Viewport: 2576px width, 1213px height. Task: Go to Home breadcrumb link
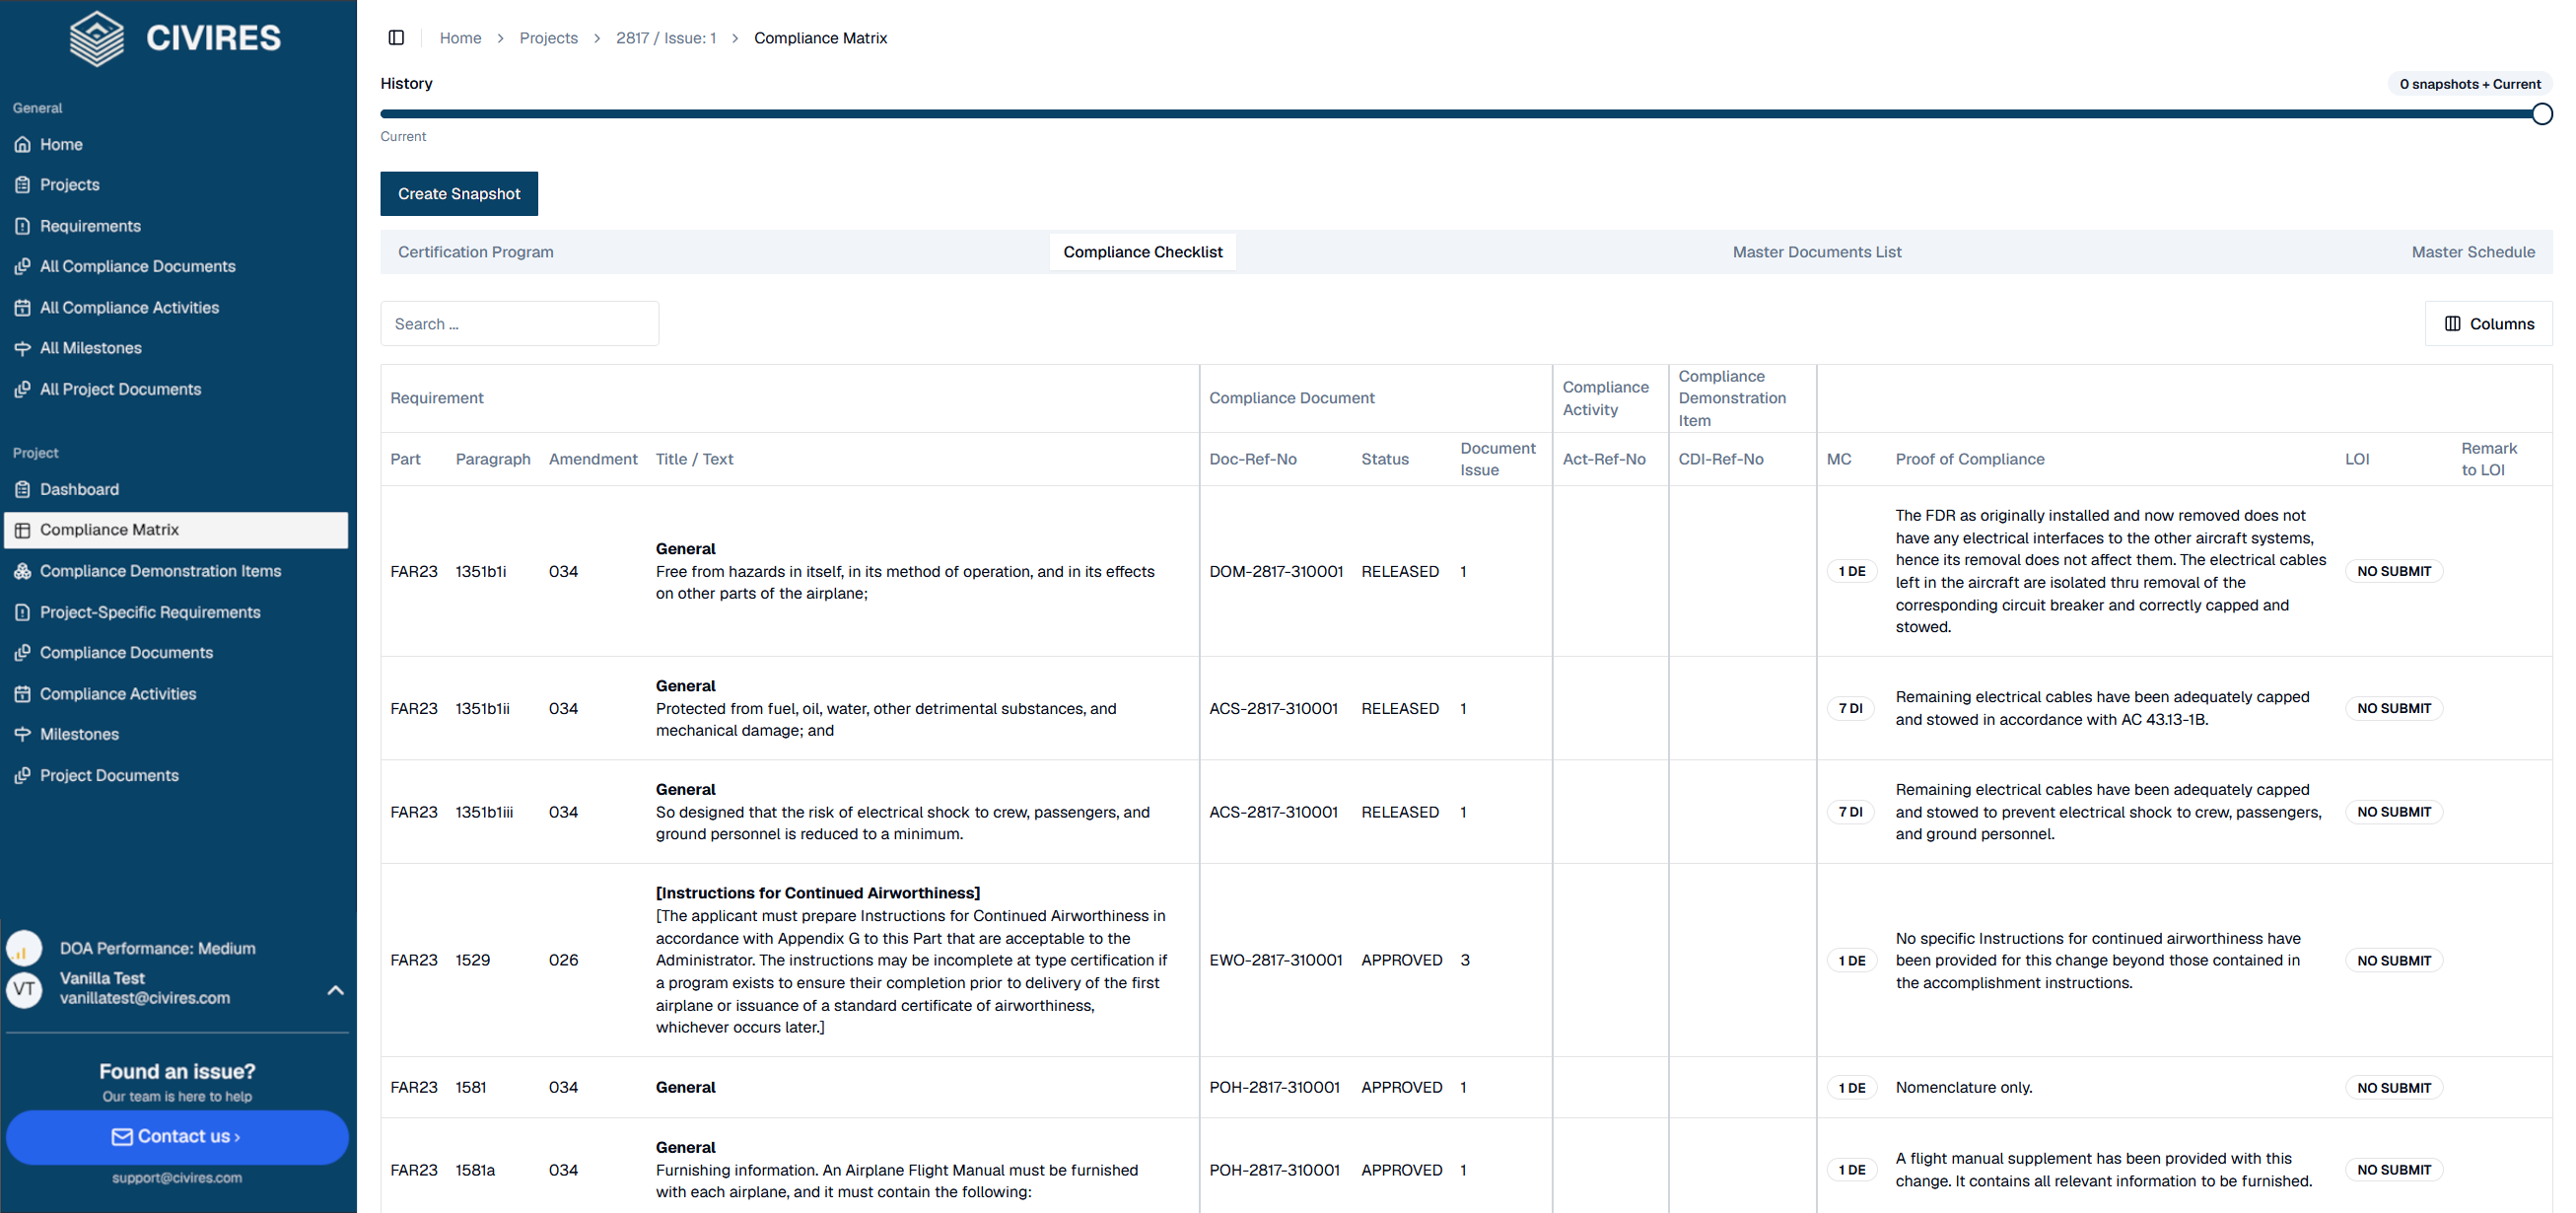(460, 38)
